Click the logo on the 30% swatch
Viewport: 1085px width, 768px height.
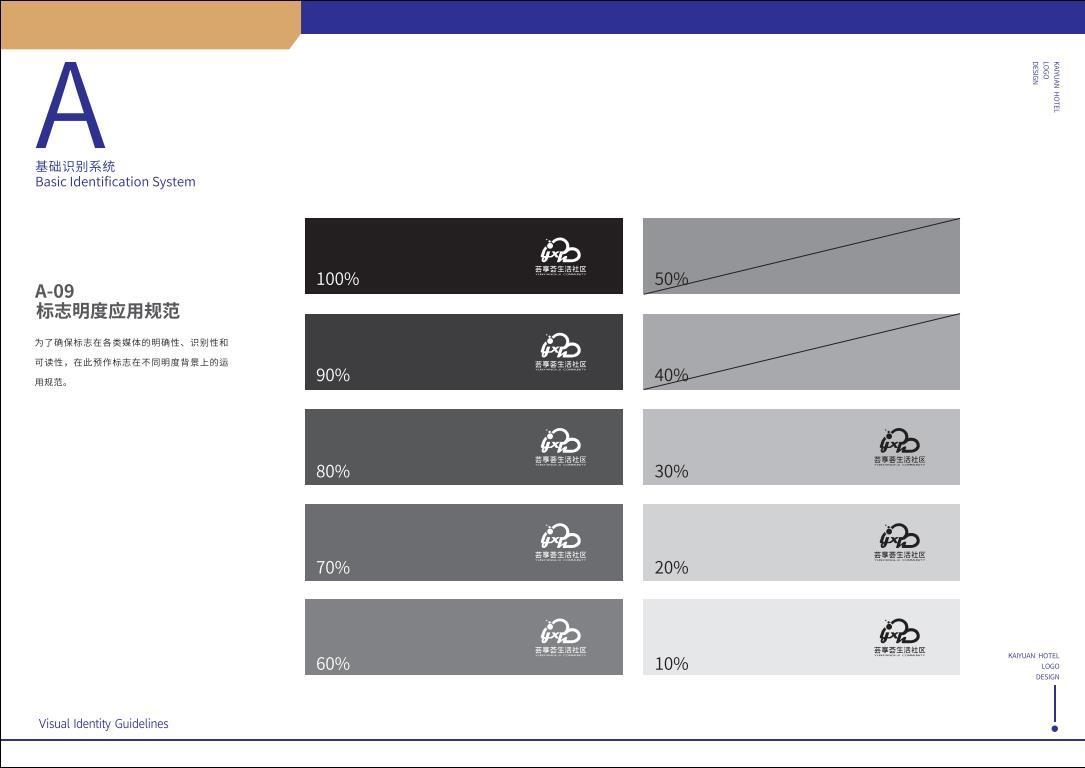(x=900, y=448)
